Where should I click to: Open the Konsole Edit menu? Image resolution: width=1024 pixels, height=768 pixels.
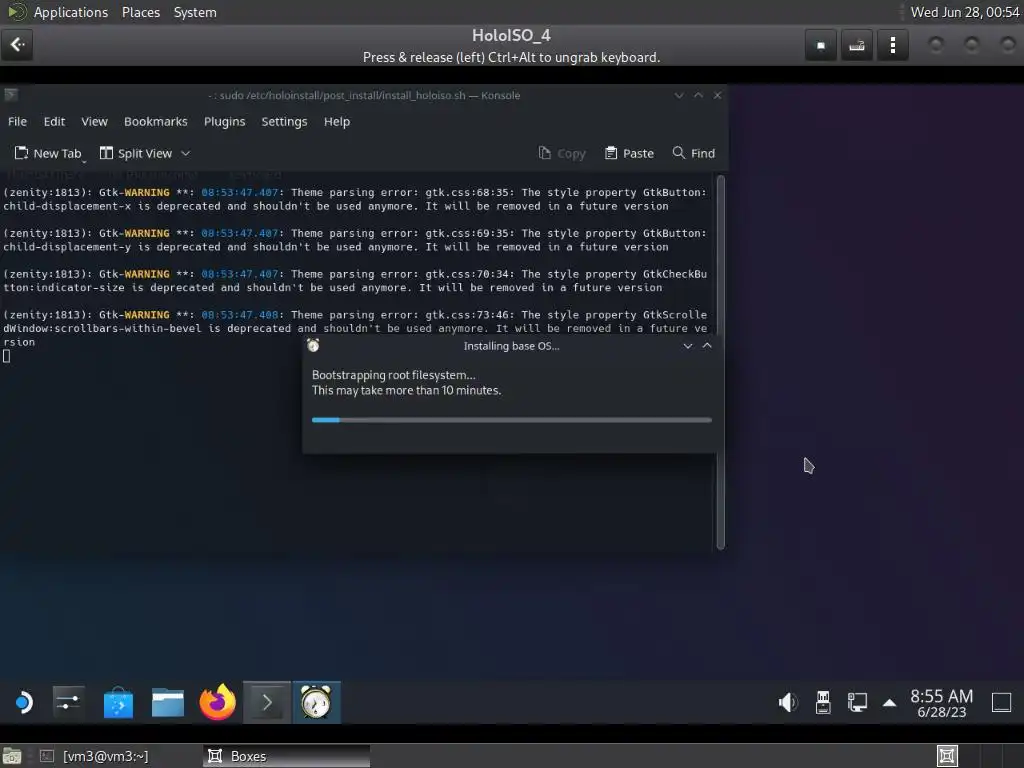point(54,121)
